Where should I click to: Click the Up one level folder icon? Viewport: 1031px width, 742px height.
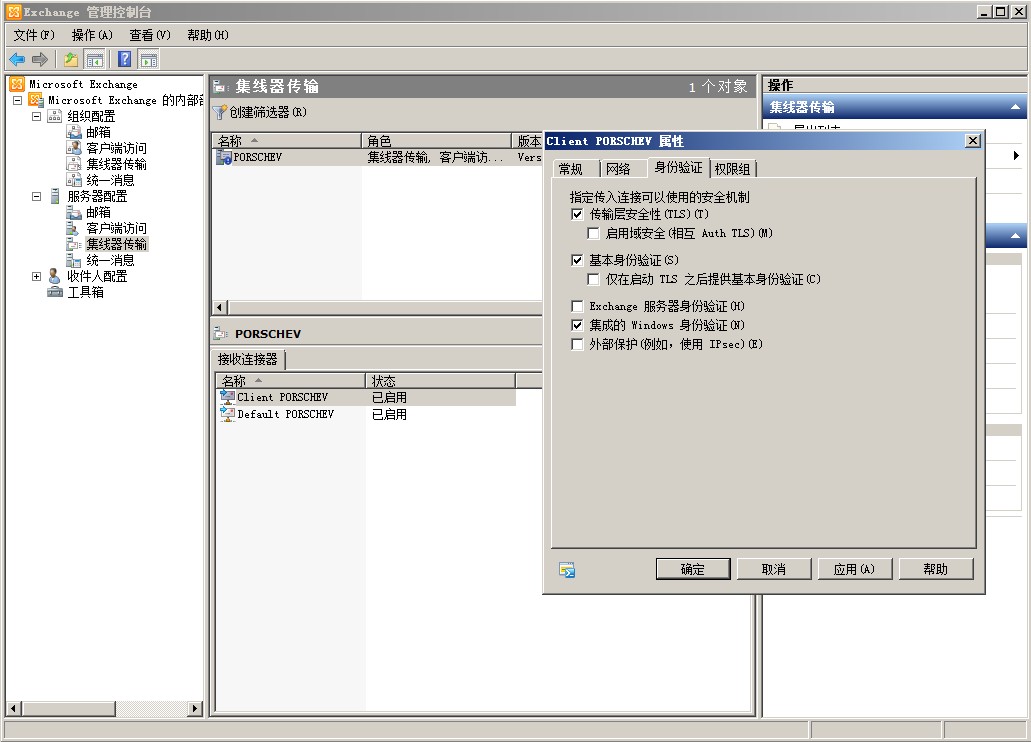tap(71, 60)
